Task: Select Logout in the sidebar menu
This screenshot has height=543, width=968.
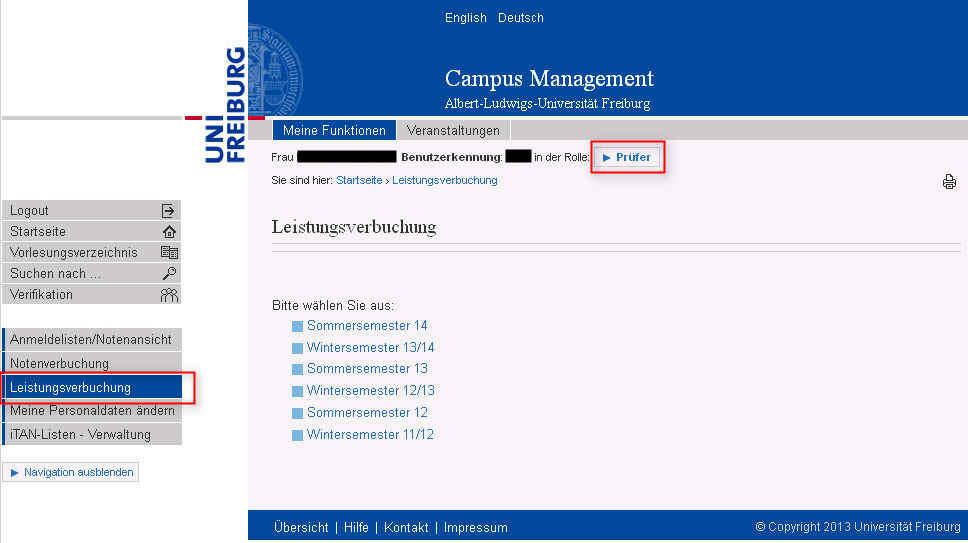Action: [91, 210]
